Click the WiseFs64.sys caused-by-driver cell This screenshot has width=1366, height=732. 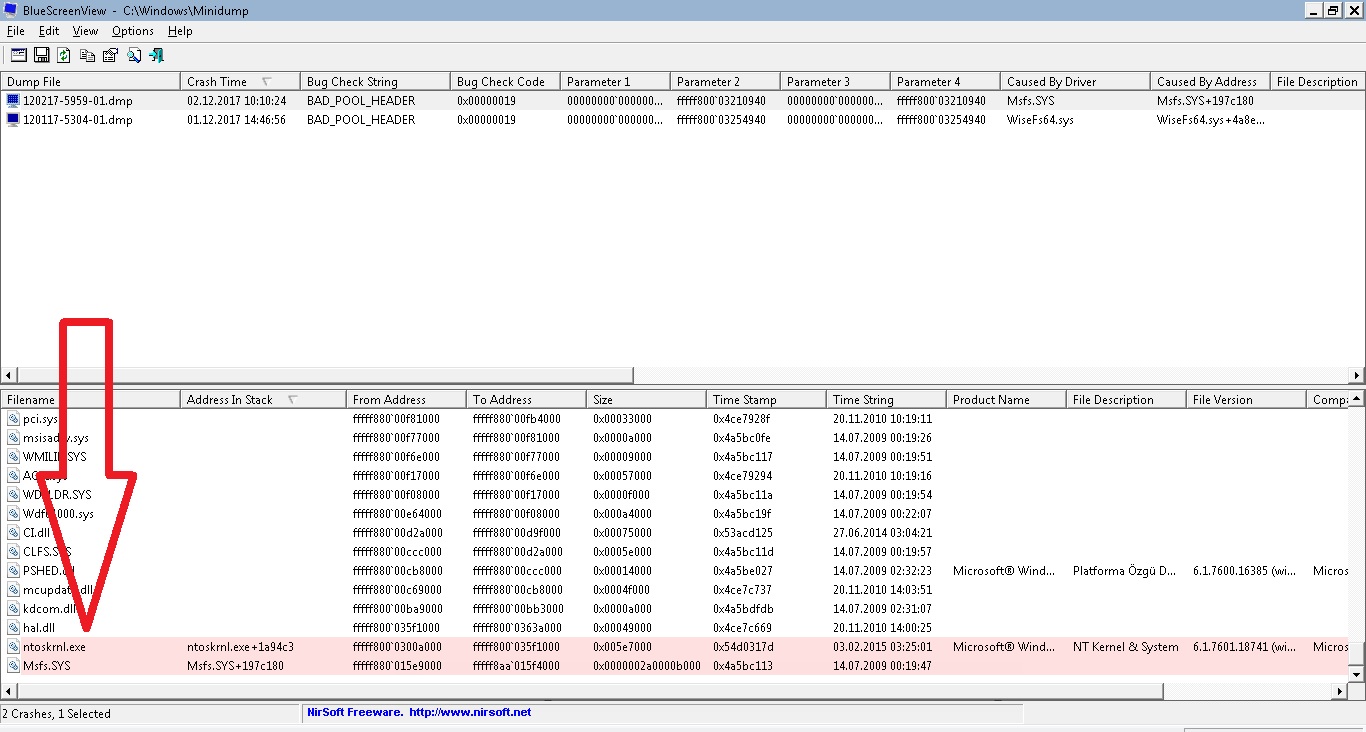coord(1040,120)
